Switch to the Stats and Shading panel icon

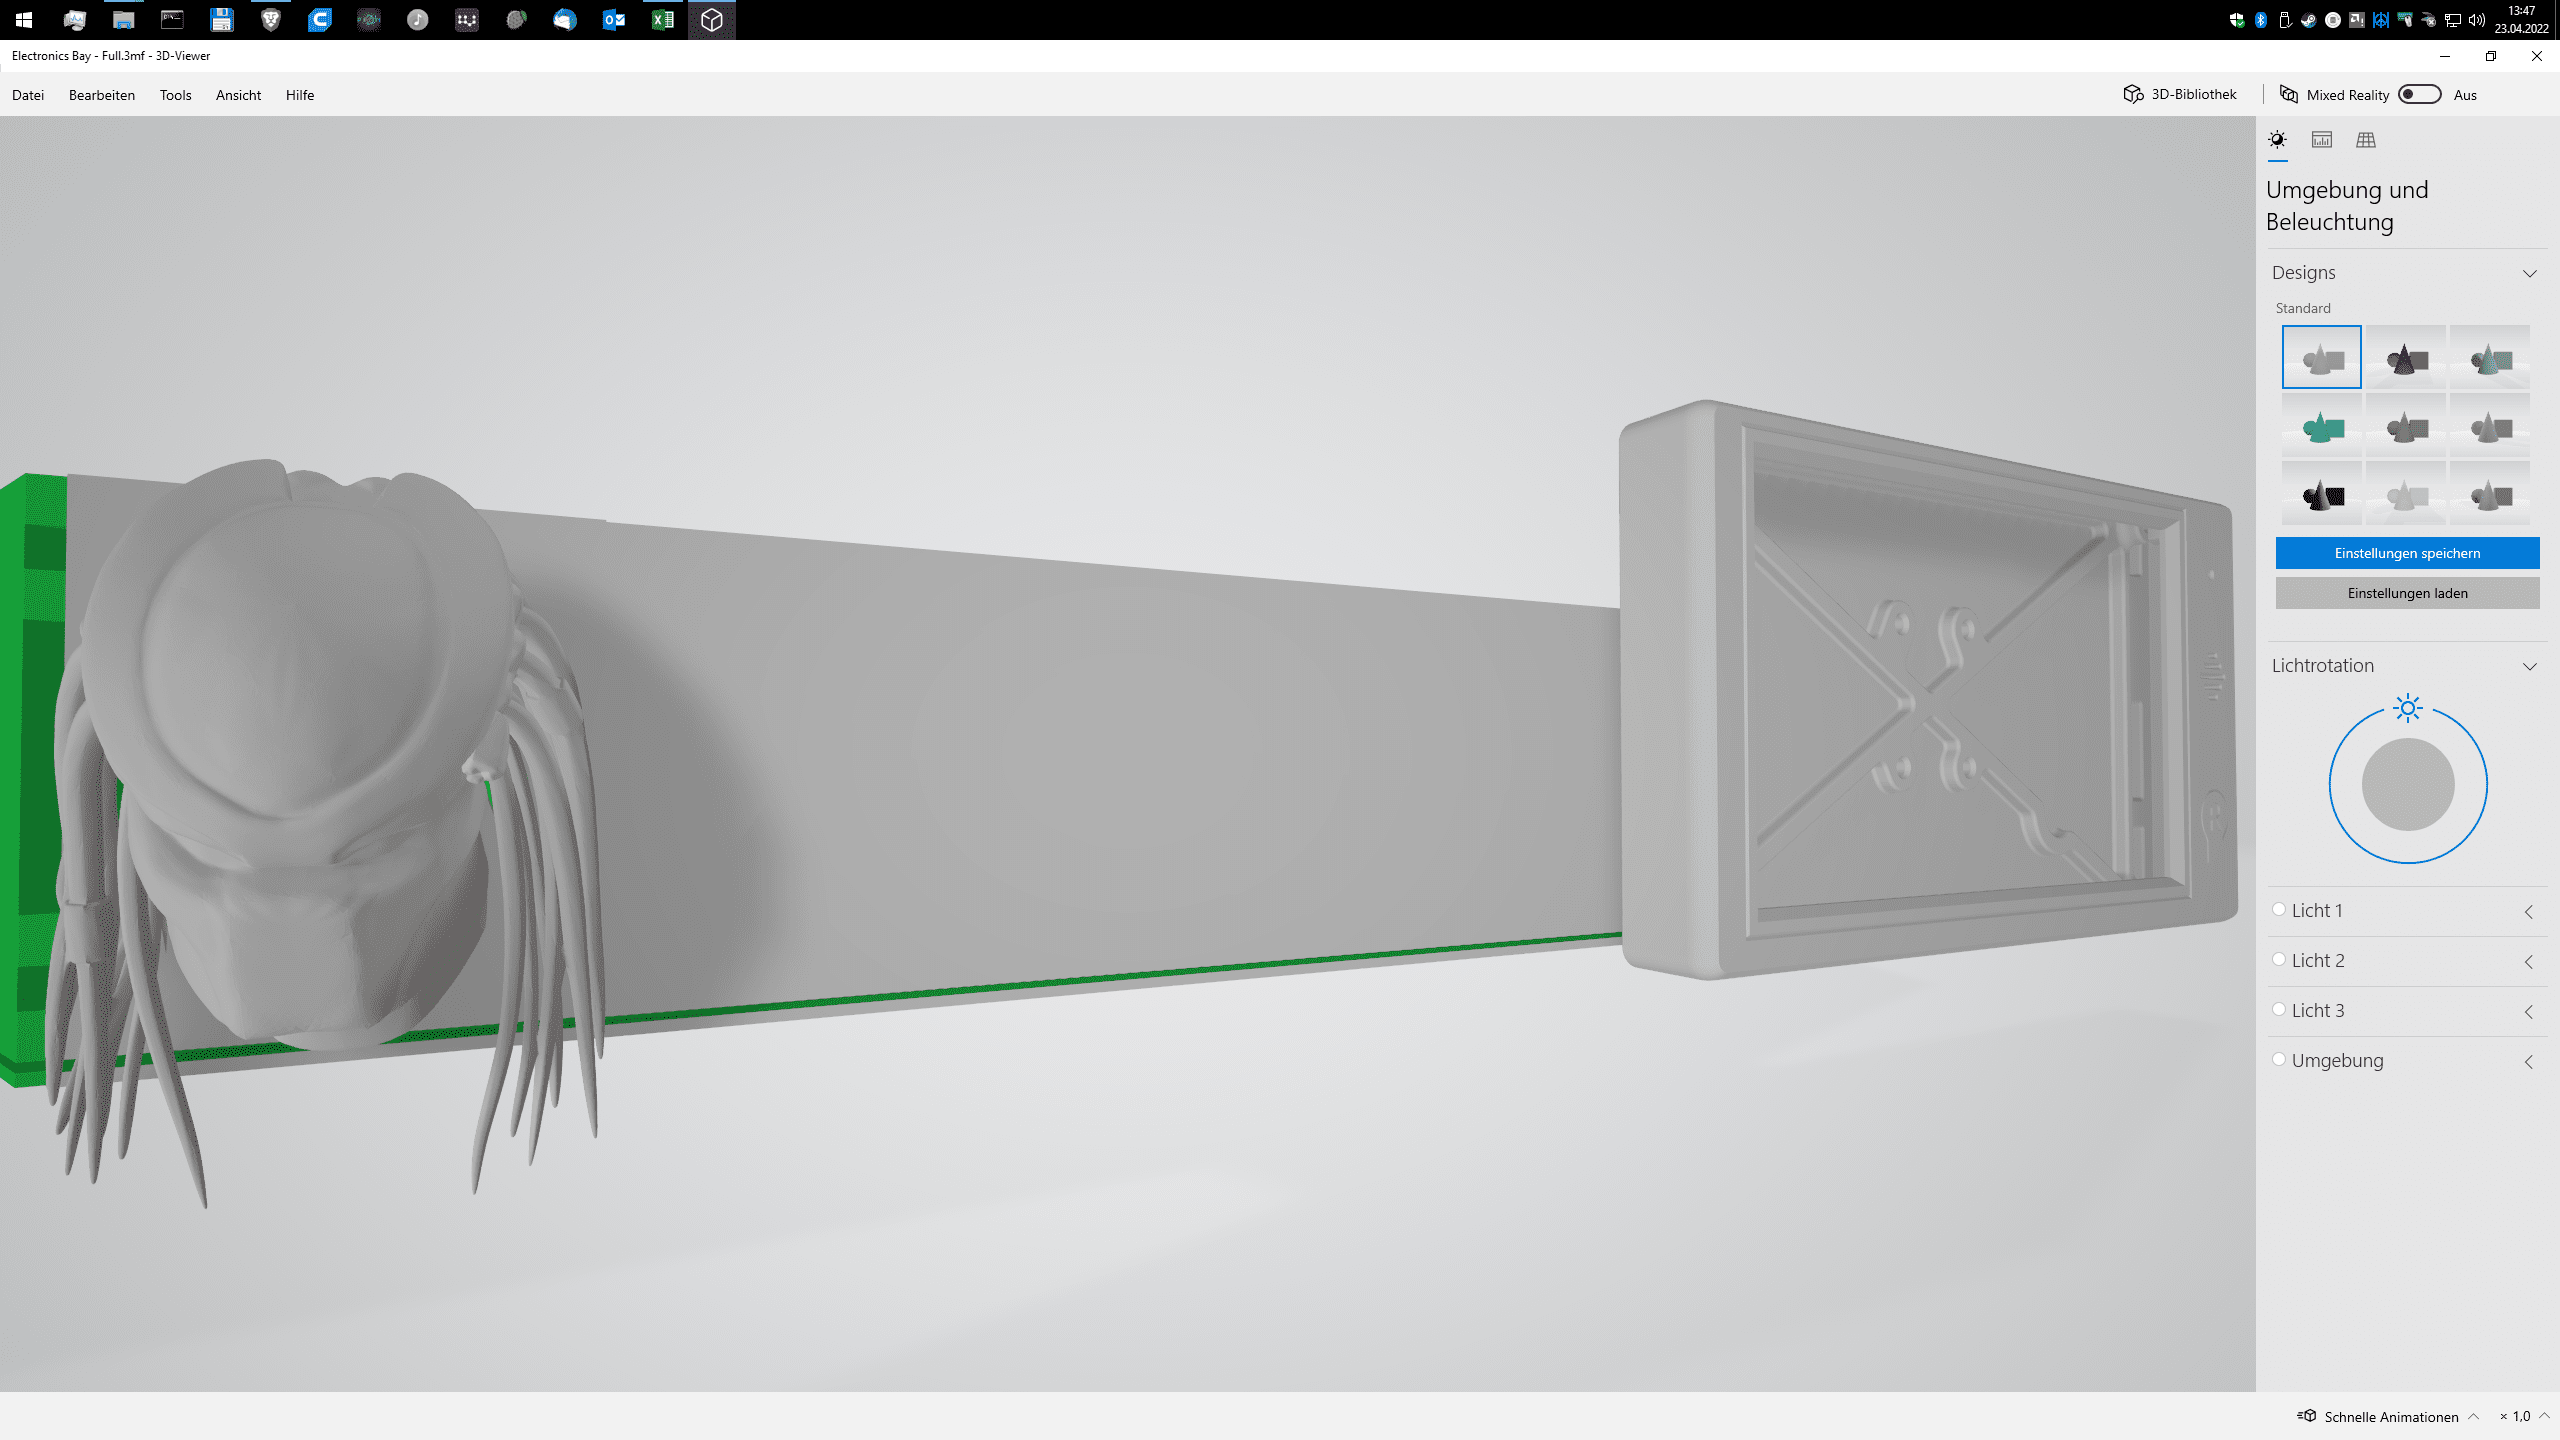click(x=2321, y=140)
